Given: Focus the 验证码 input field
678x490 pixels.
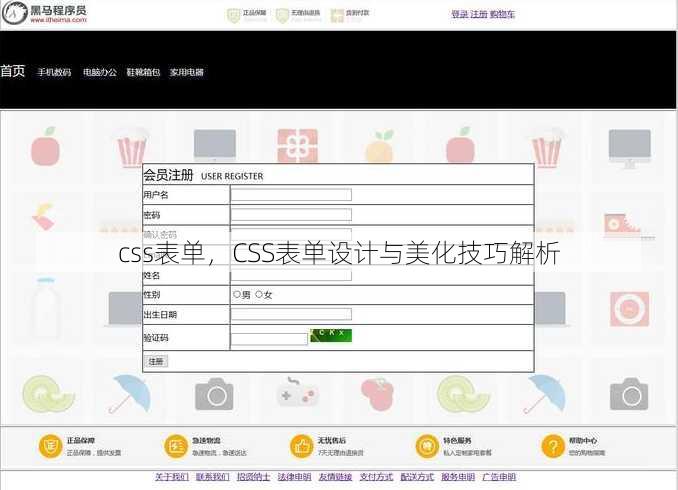Looking at the screenshot, I should (x=269, y=338).
